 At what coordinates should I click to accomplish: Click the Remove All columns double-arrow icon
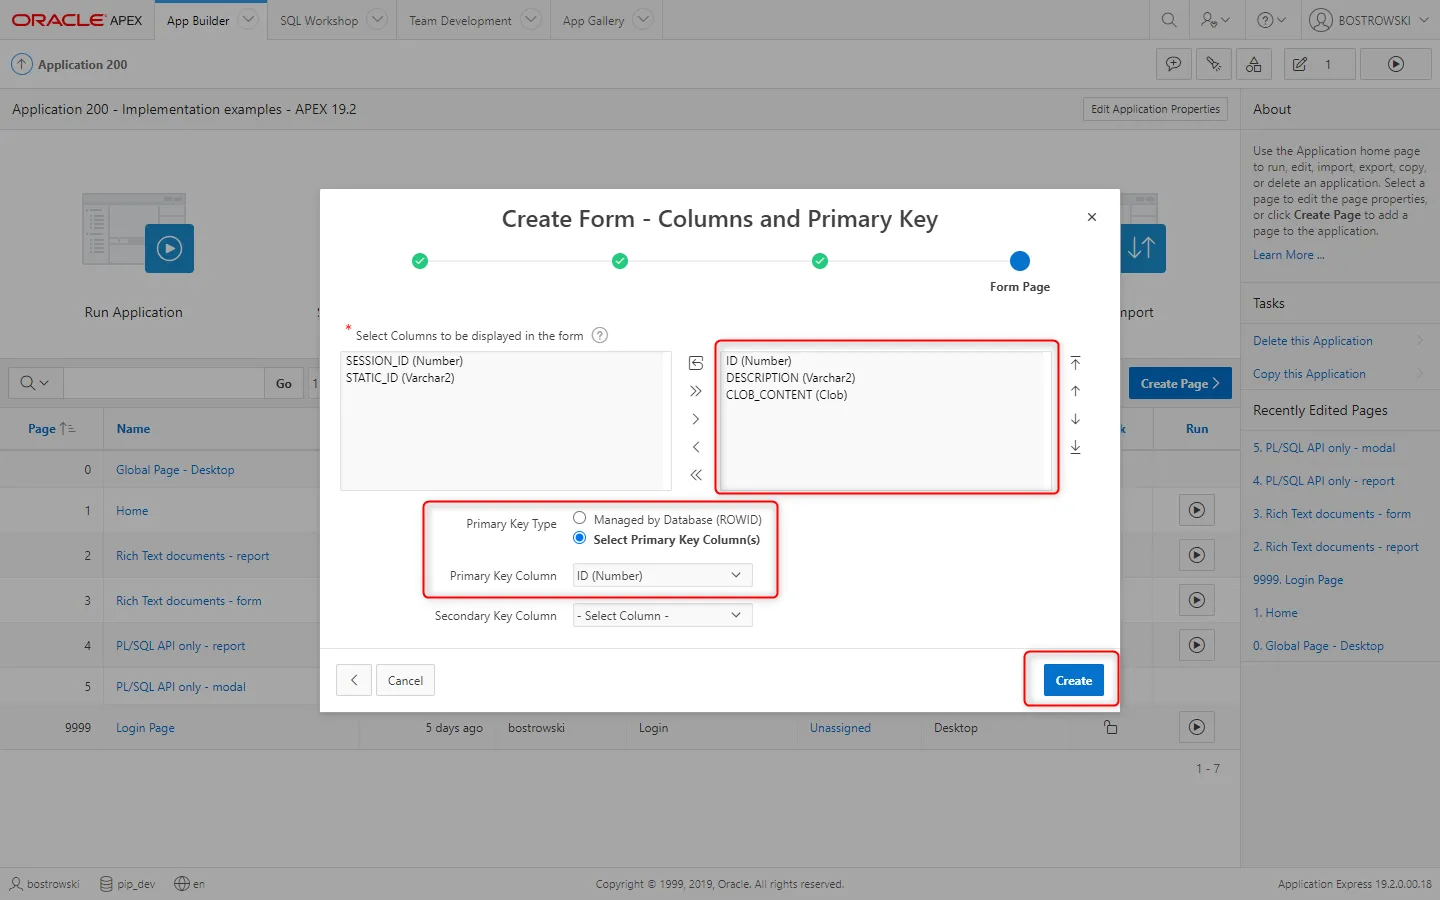click(696, 475)
